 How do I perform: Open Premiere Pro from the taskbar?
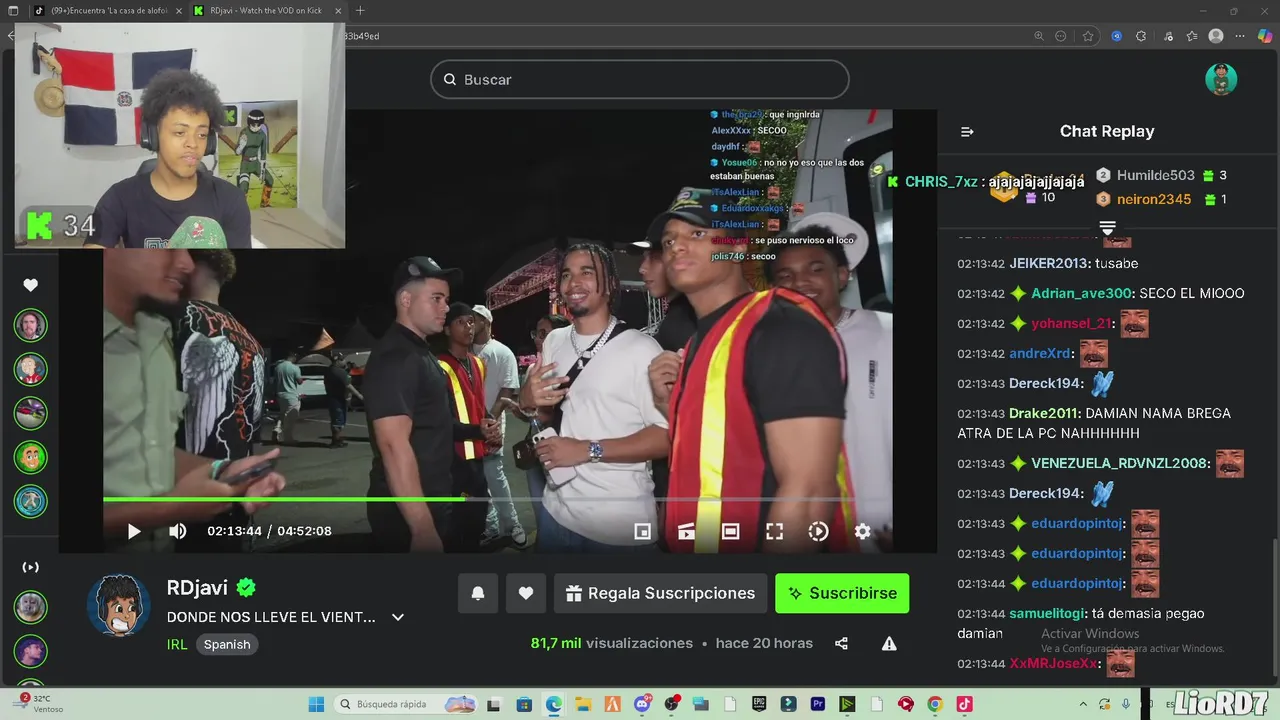click(818, 704)
